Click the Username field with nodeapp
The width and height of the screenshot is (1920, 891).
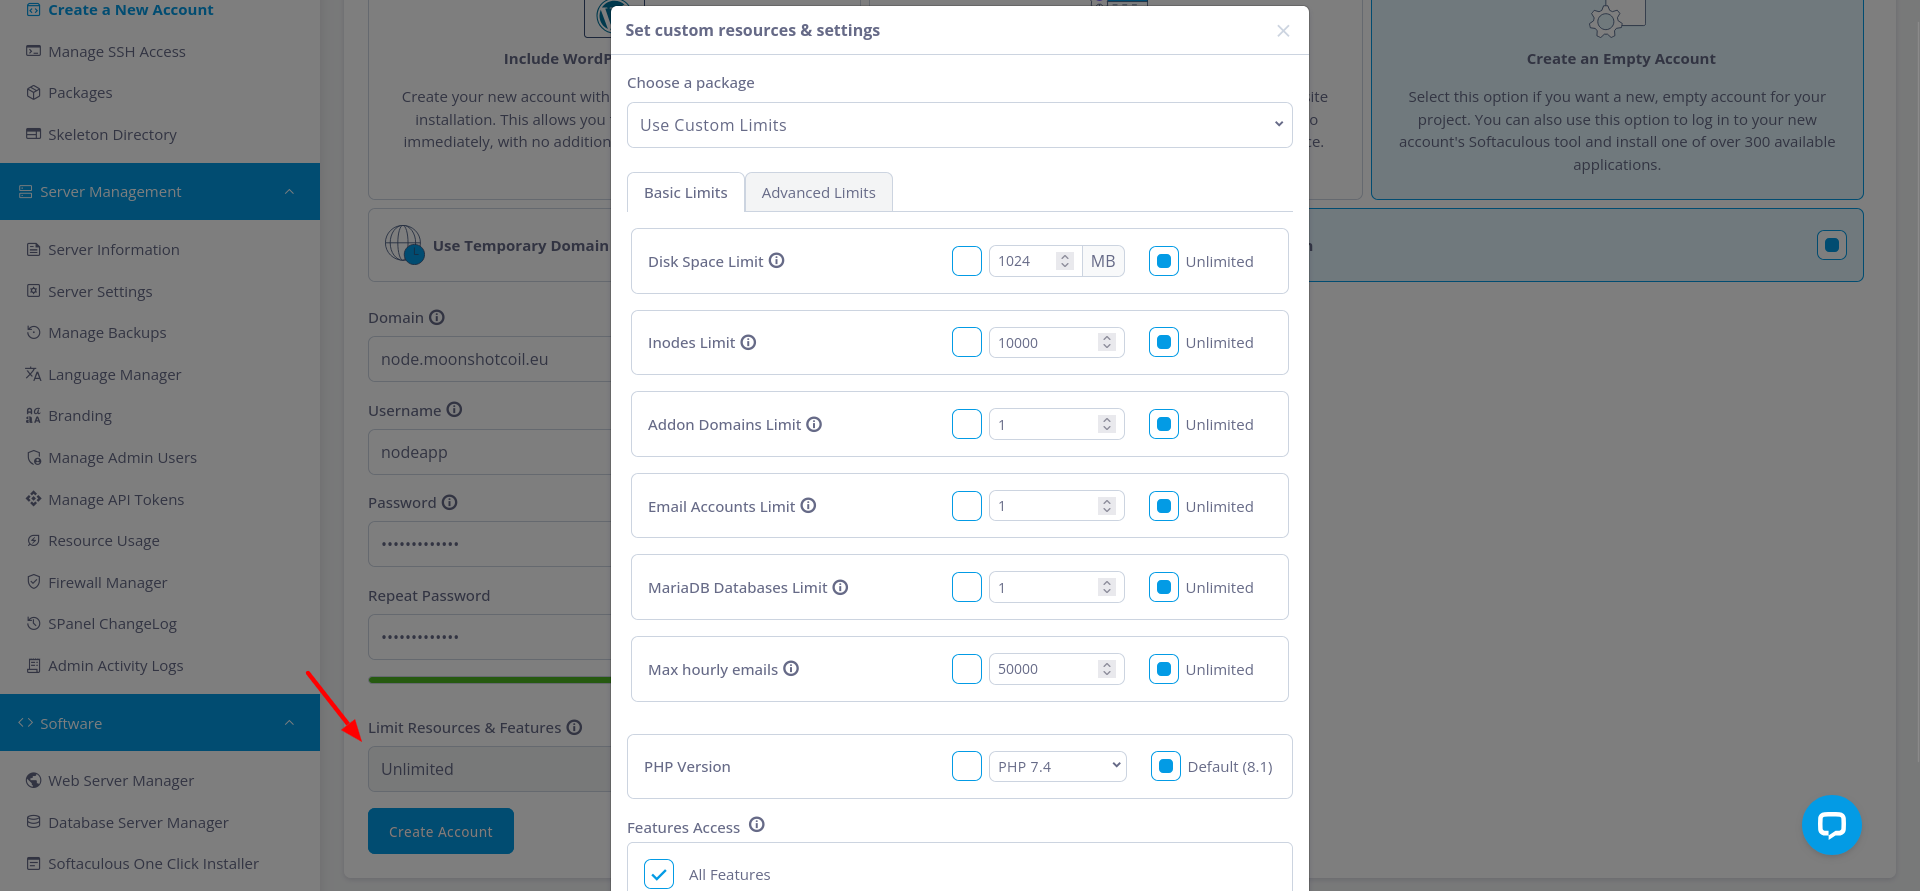[x=490, y=452]
